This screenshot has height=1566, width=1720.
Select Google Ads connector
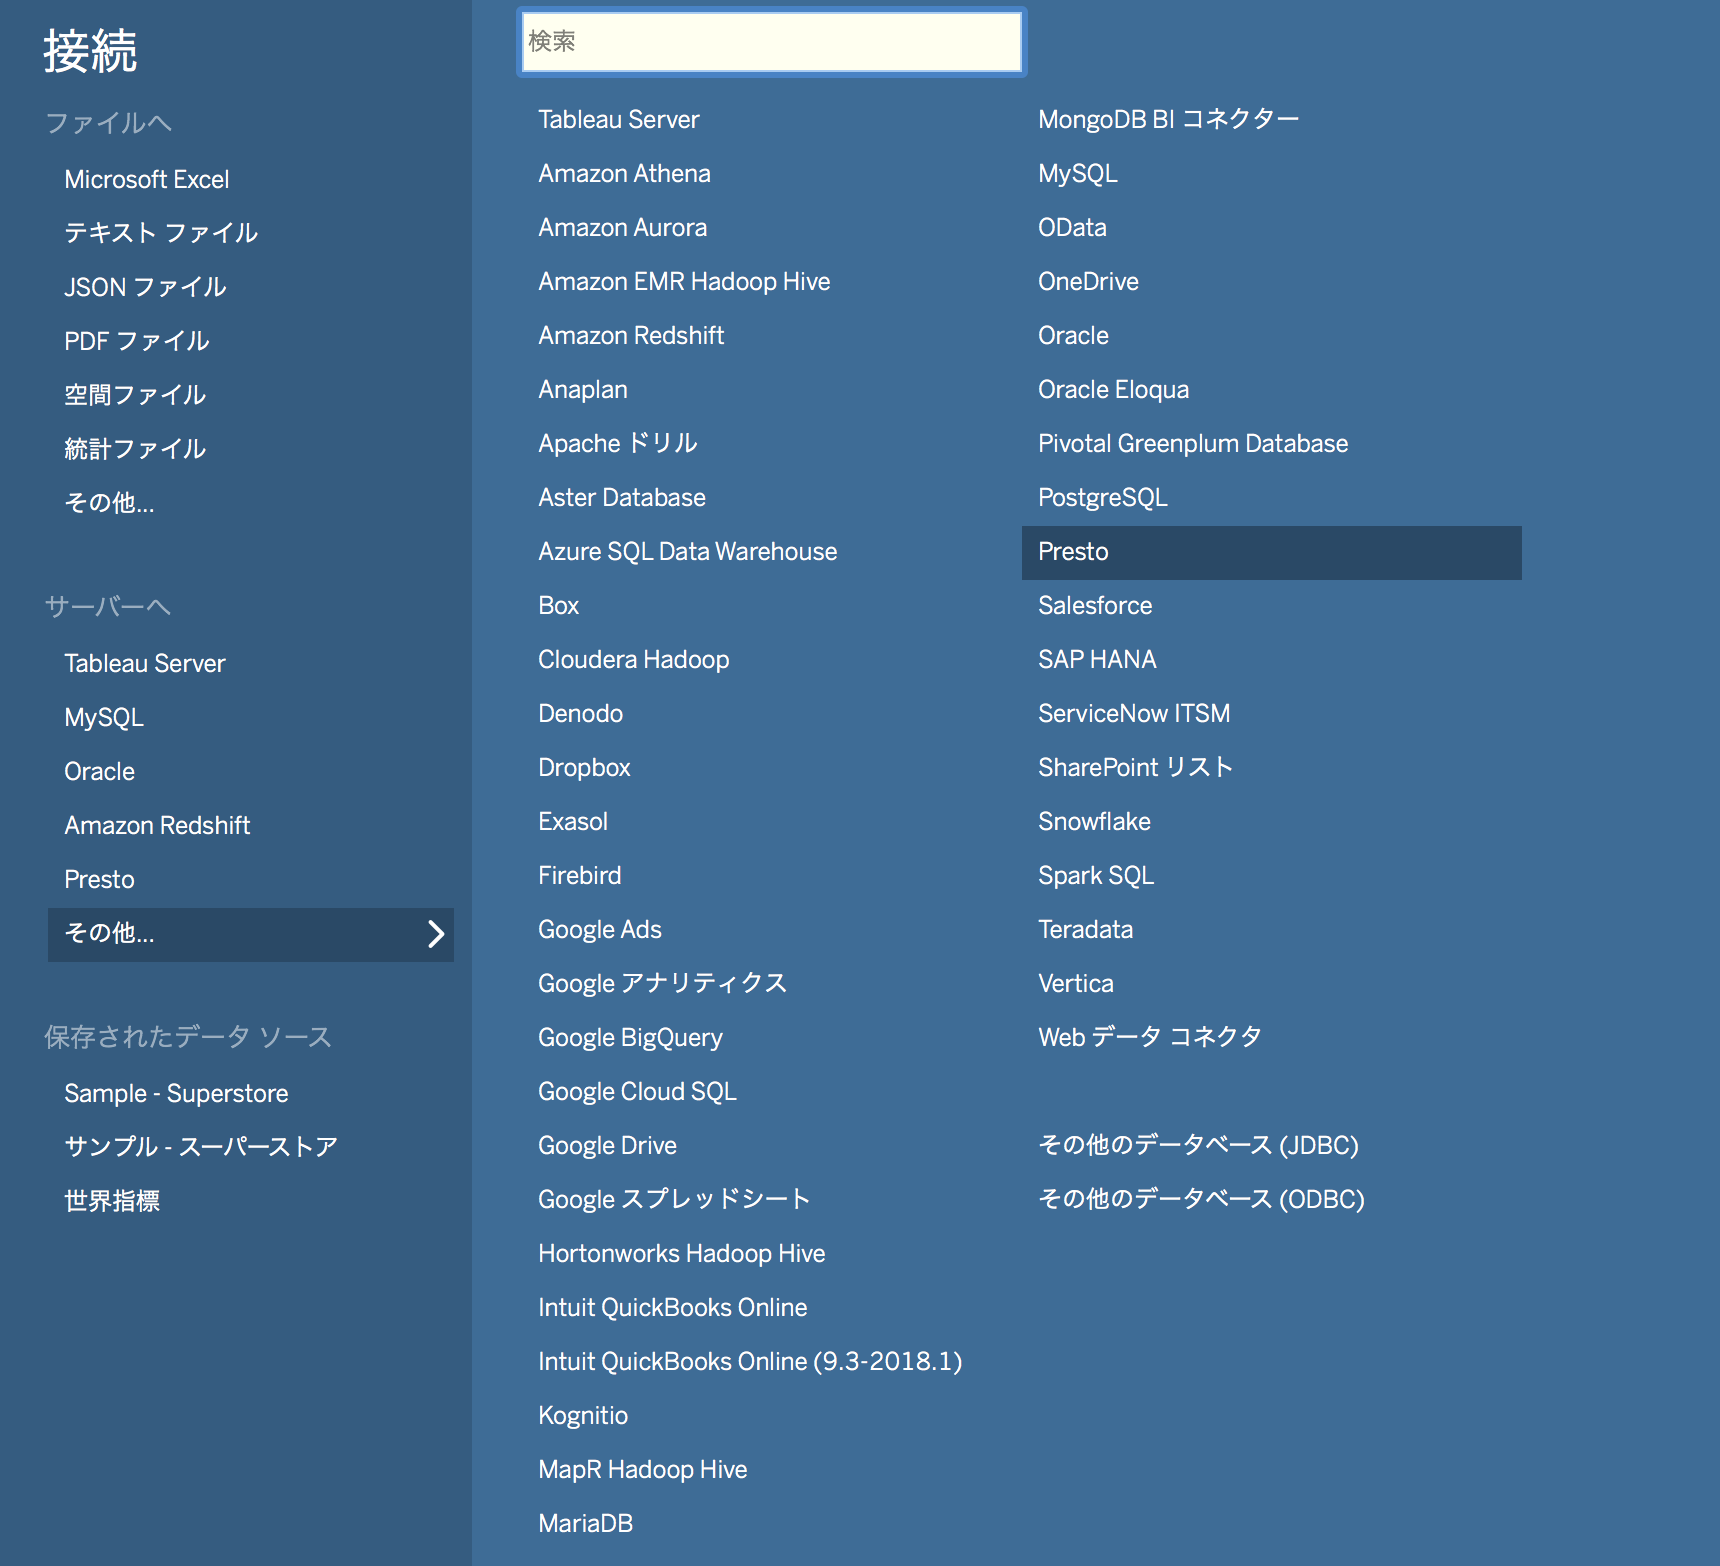tap(600, 930)
